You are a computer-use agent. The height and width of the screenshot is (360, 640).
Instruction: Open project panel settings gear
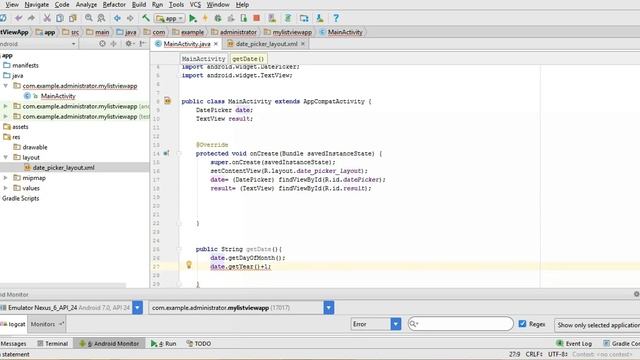point(129,44)
